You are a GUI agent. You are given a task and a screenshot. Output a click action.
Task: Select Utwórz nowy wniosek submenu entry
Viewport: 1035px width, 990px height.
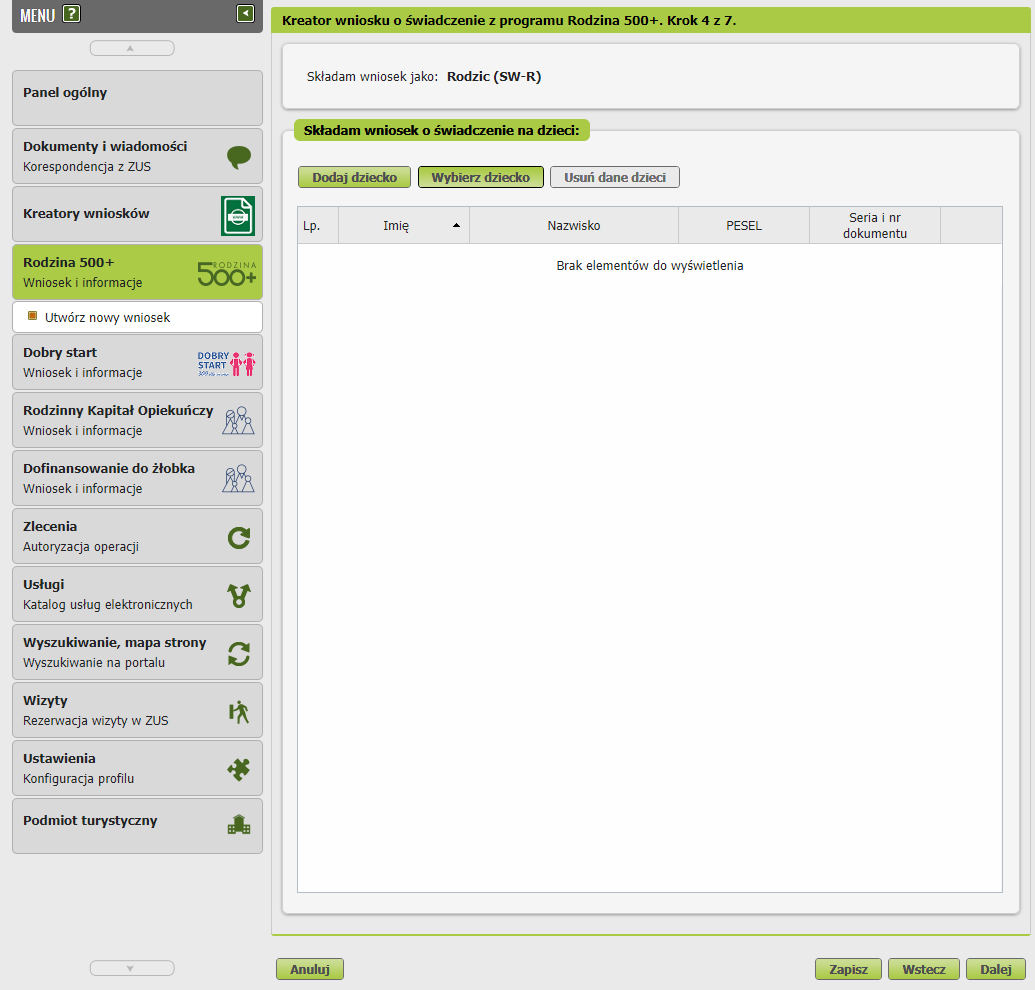point(107,317)
